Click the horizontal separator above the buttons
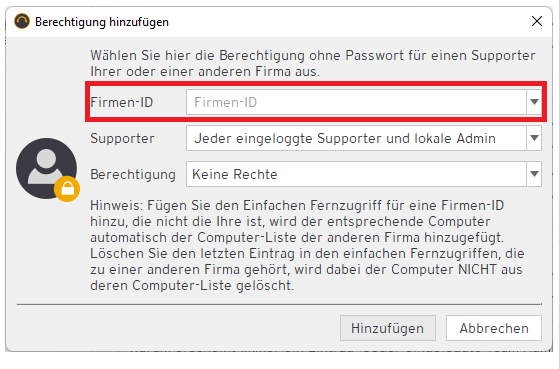Viewport: 559px width, 369px height. [x=279, y=304]
